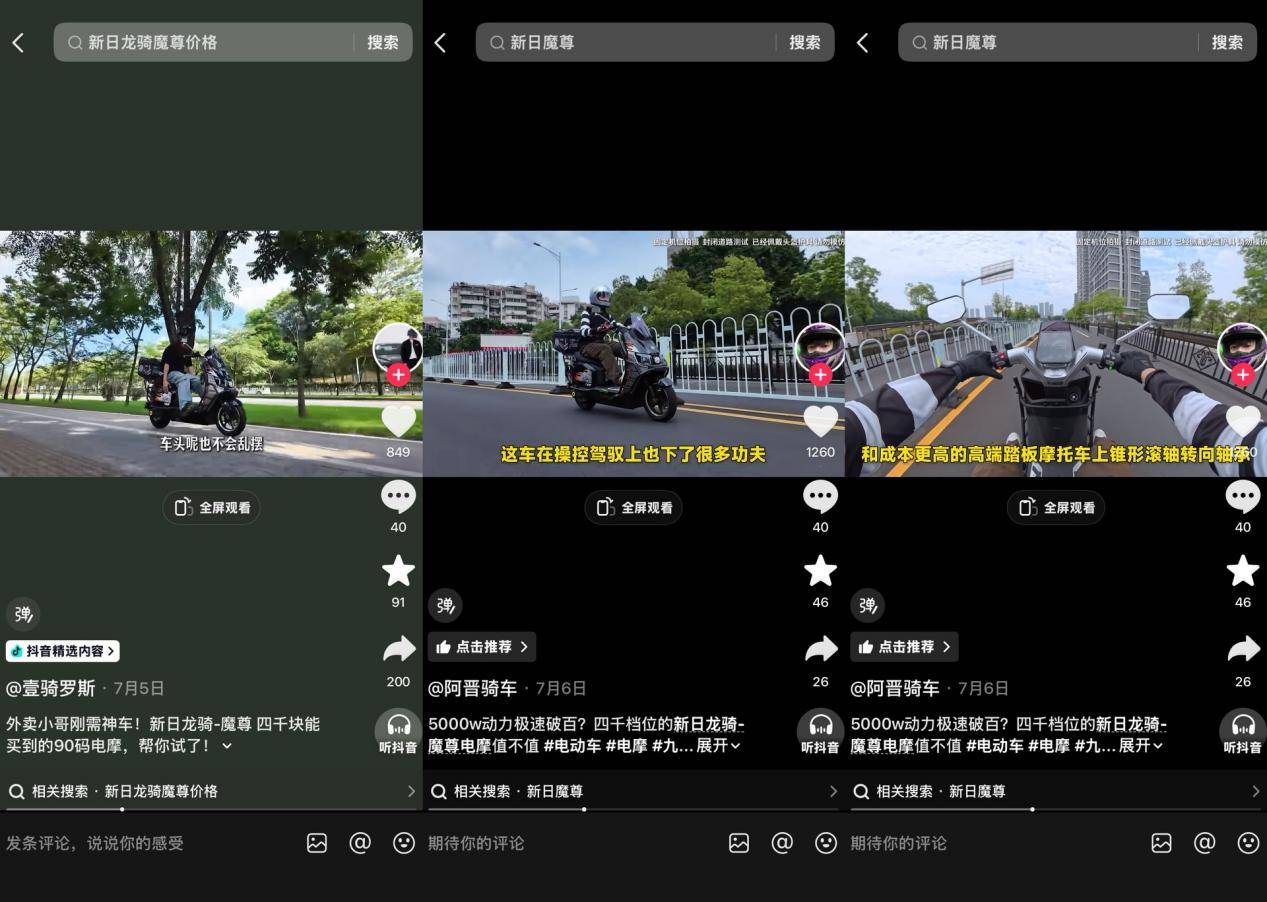The image size is (1267, 902).
Task: Open 听抖音 in the middle screenshot
Action: (820, 732)
